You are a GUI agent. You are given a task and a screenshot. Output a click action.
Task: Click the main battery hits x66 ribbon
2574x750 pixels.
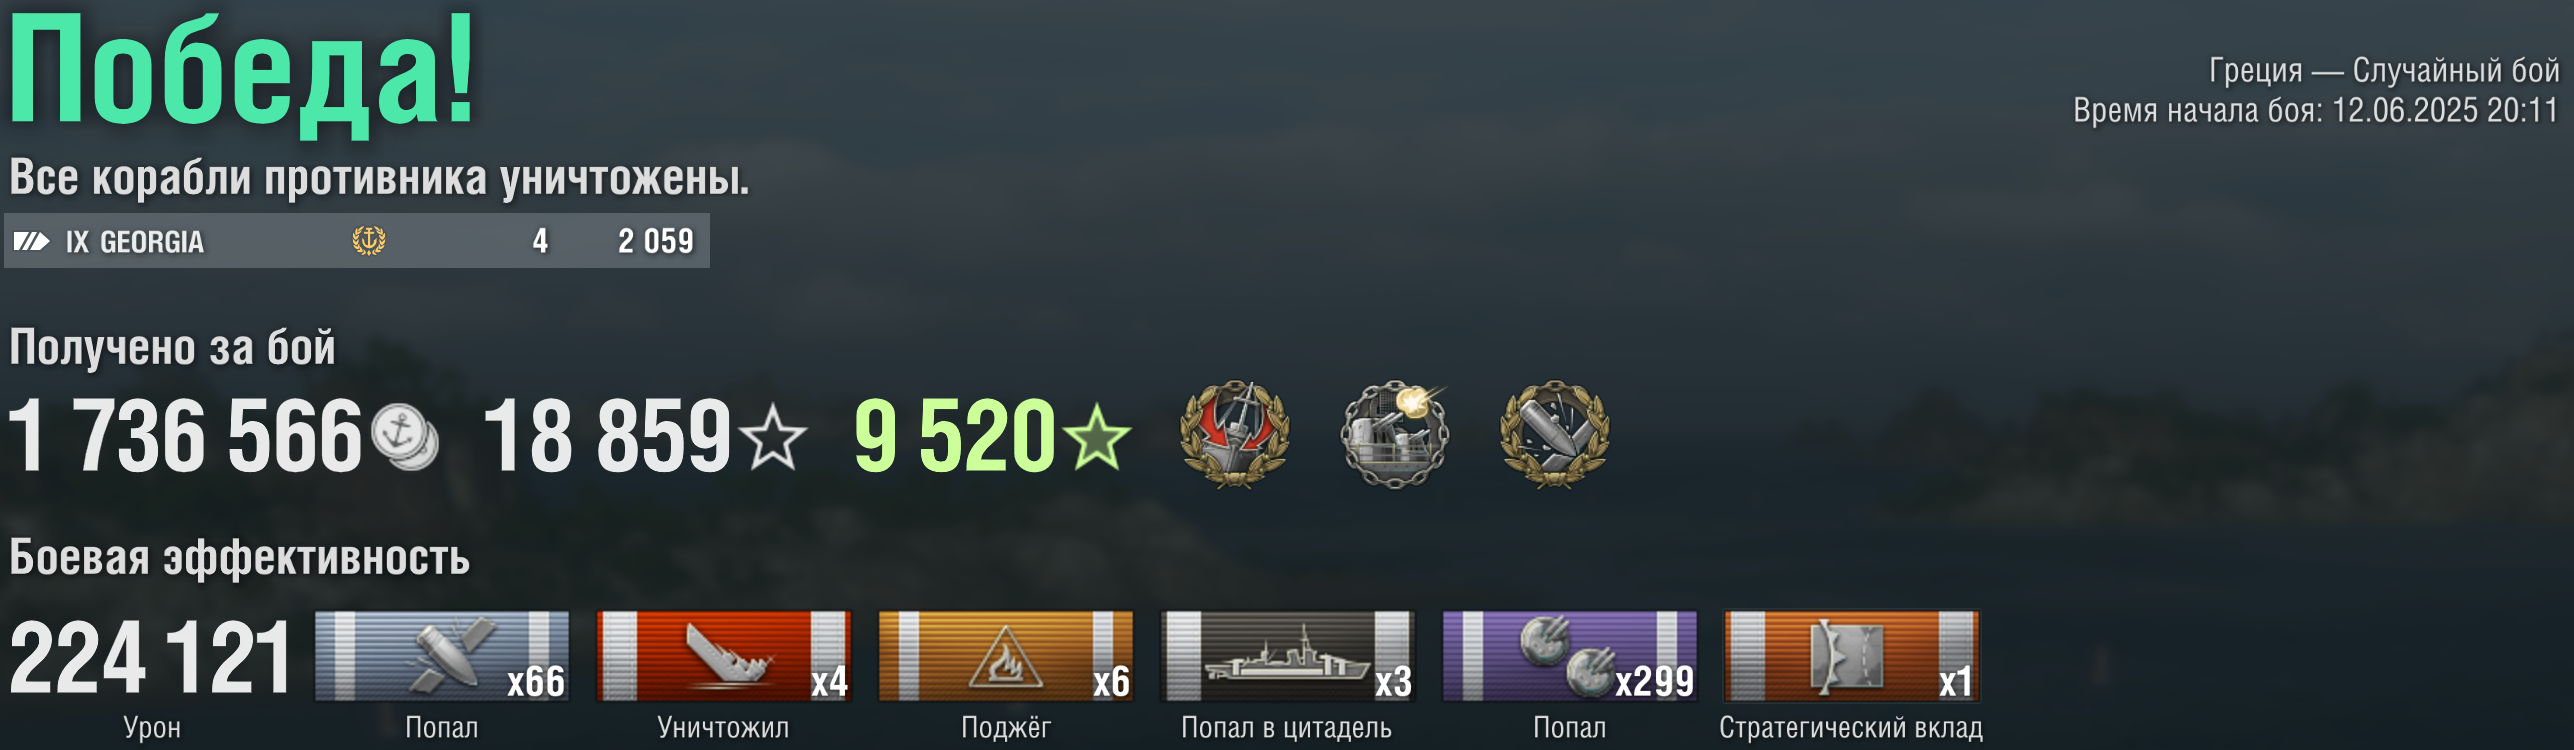(x=442, y=656)
